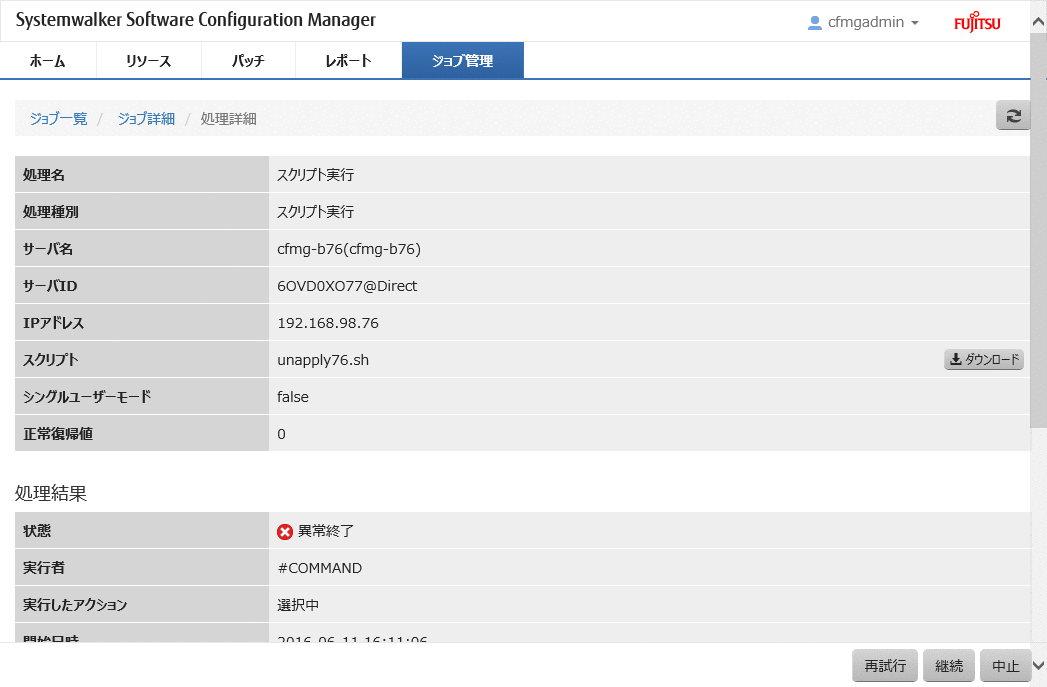Click the Systemwalker Software Configuration Manager title

tap(196, 20)
